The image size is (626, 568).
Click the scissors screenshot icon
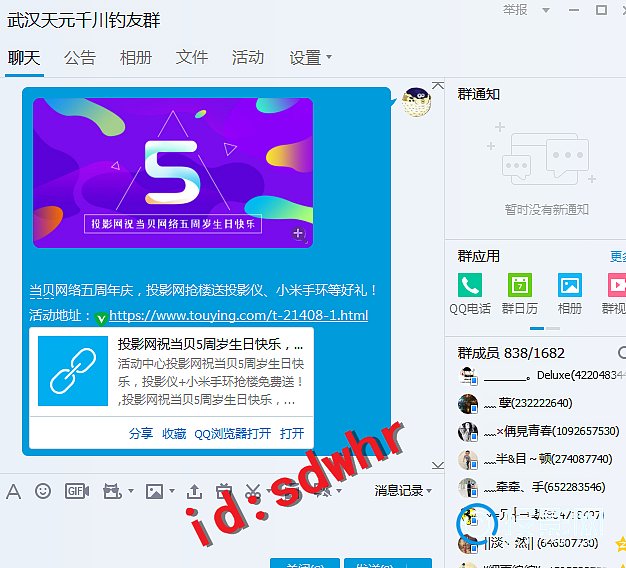click(253, 491)
